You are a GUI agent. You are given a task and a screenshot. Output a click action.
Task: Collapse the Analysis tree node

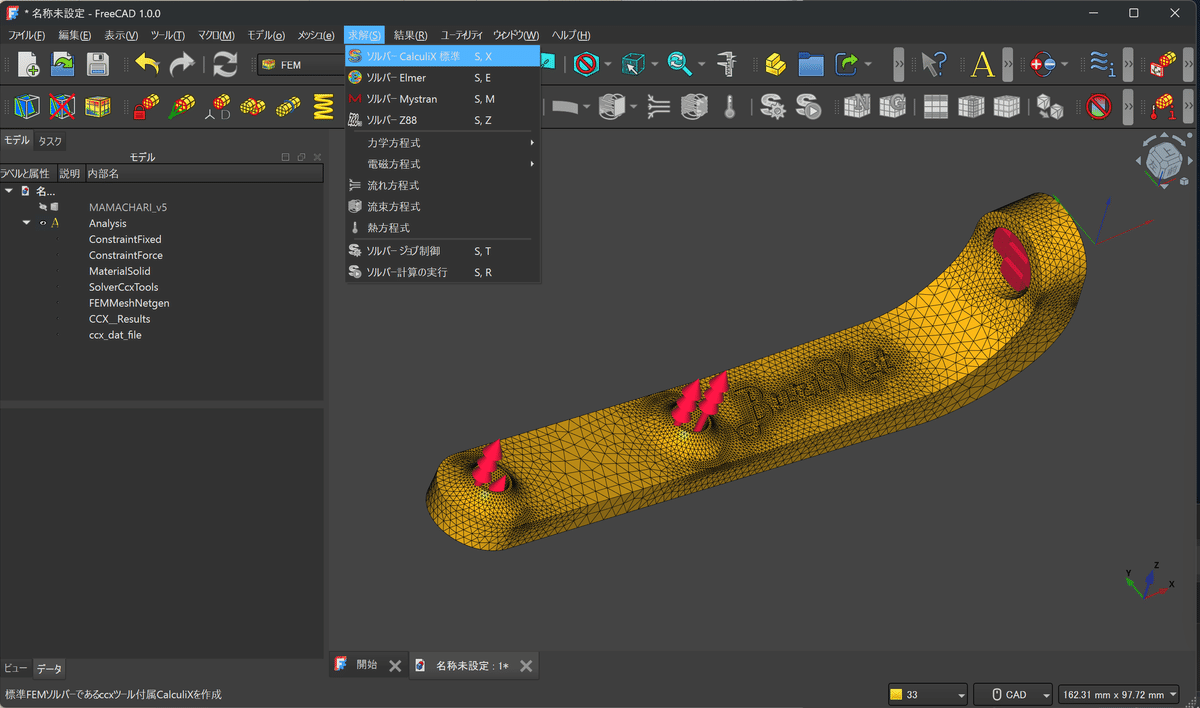[27, 224]
